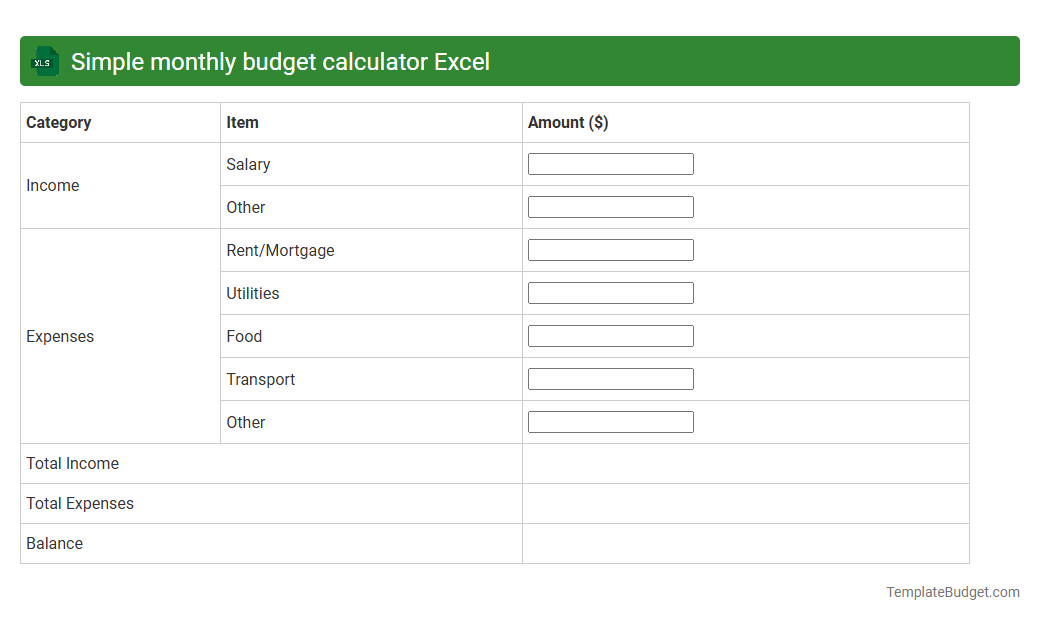The width and height of the screenshot is (1040, 621).
Task: Select the Total Income row
Action: click(72, 463)
